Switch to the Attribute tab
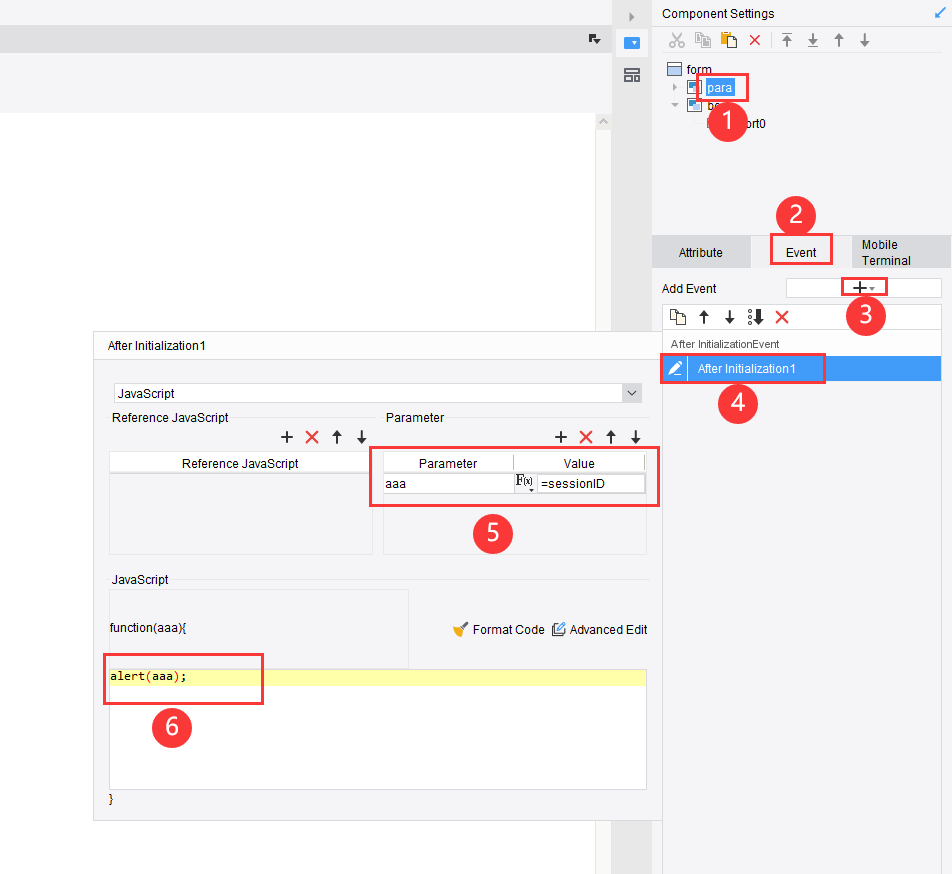The height and width of the screenshot is (874, 952). 701,252
